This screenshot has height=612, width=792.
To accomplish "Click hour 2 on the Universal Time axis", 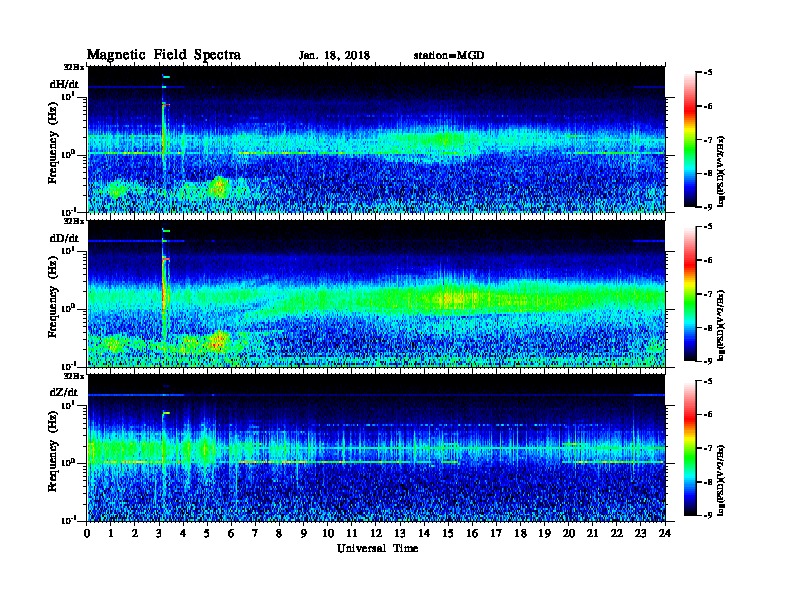I will point(135,533).
